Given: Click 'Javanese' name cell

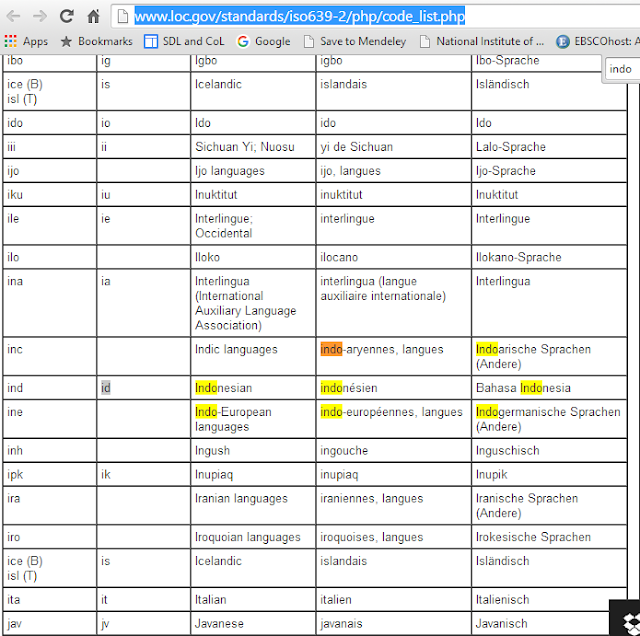Looking at the screenshot, I should pos(253,623).
